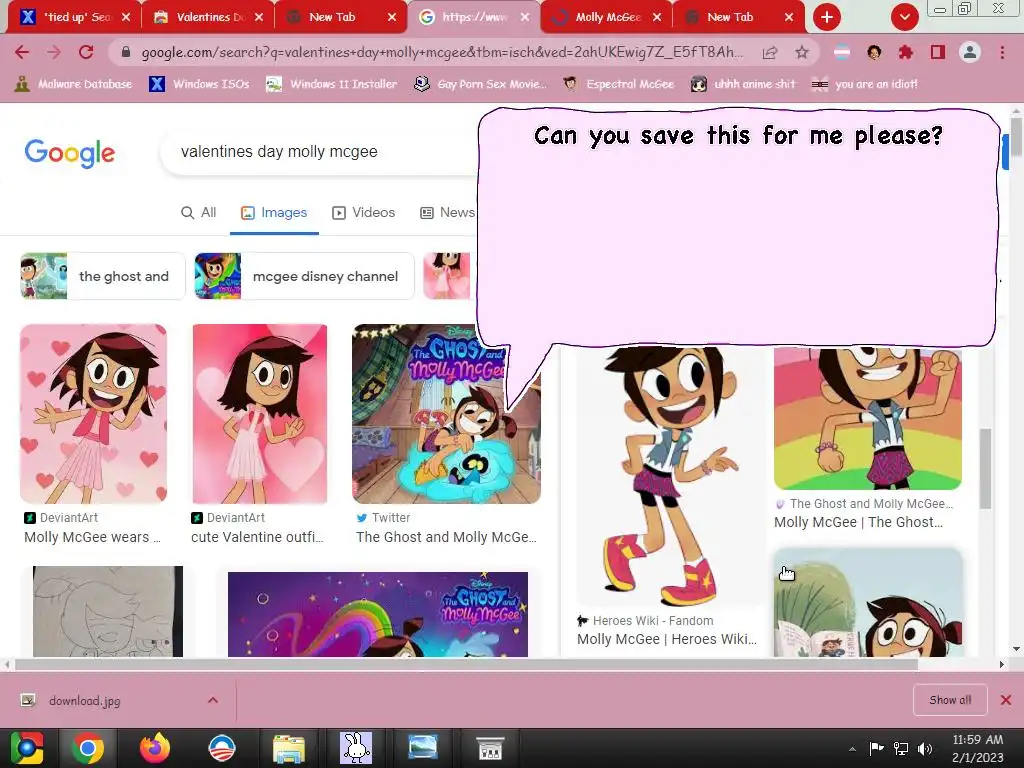Open the tab search dropdown arrow

[x=904, y=17]
